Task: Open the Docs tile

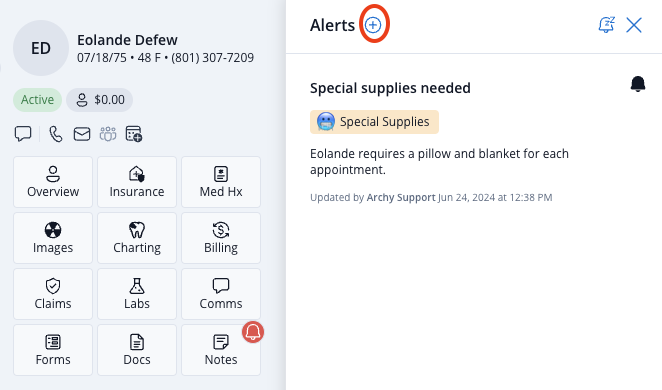Action: click(x=137, y=350)
